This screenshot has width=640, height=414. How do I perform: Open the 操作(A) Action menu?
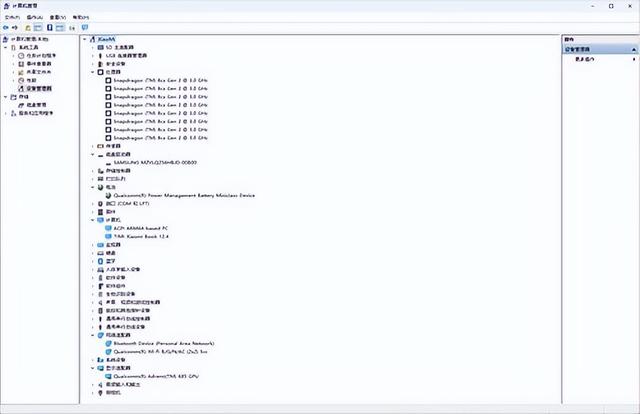coord(35,17)
